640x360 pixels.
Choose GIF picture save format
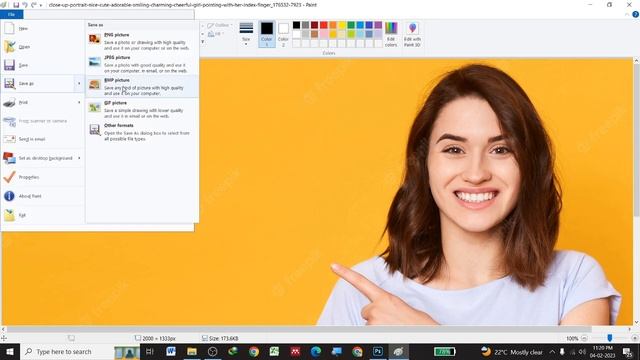pyautogui.click(x=142, y=109)
